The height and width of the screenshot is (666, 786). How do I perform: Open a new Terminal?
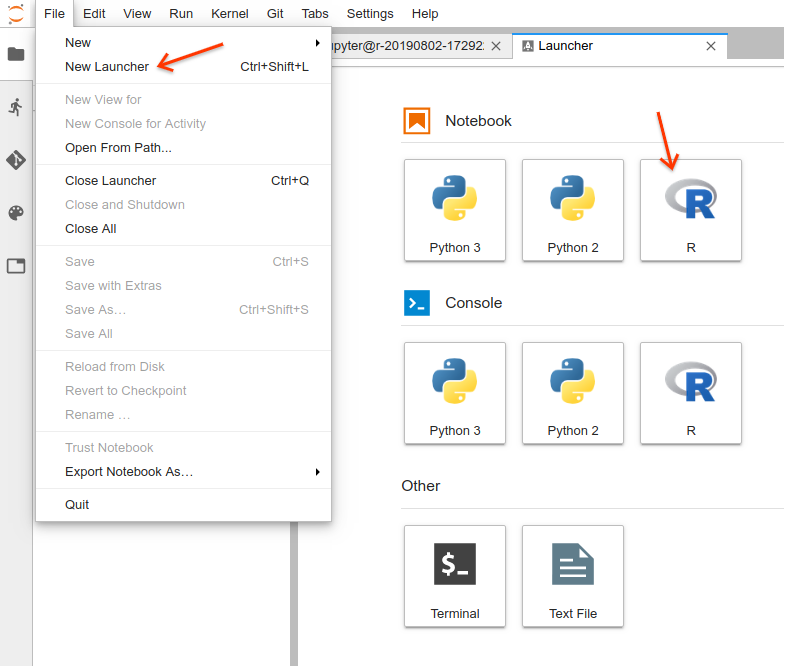(455, 576)
